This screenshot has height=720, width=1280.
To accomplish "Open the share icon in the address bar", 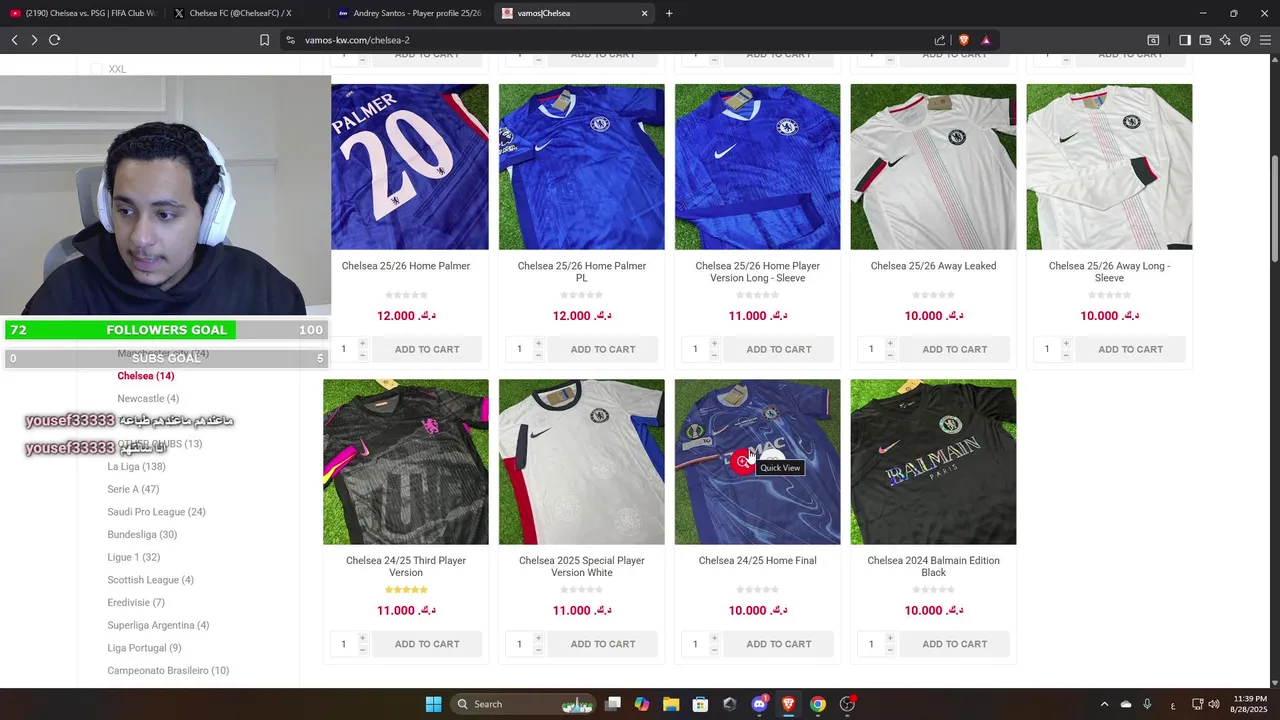I will coord(940,40).
